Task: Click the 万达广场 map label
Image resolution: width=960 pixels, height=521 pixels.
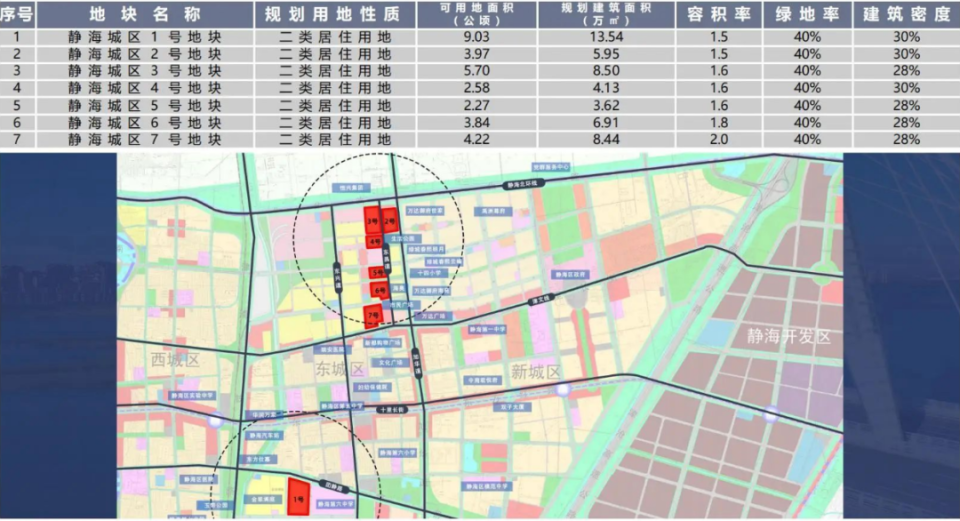Action: [434, 317]
